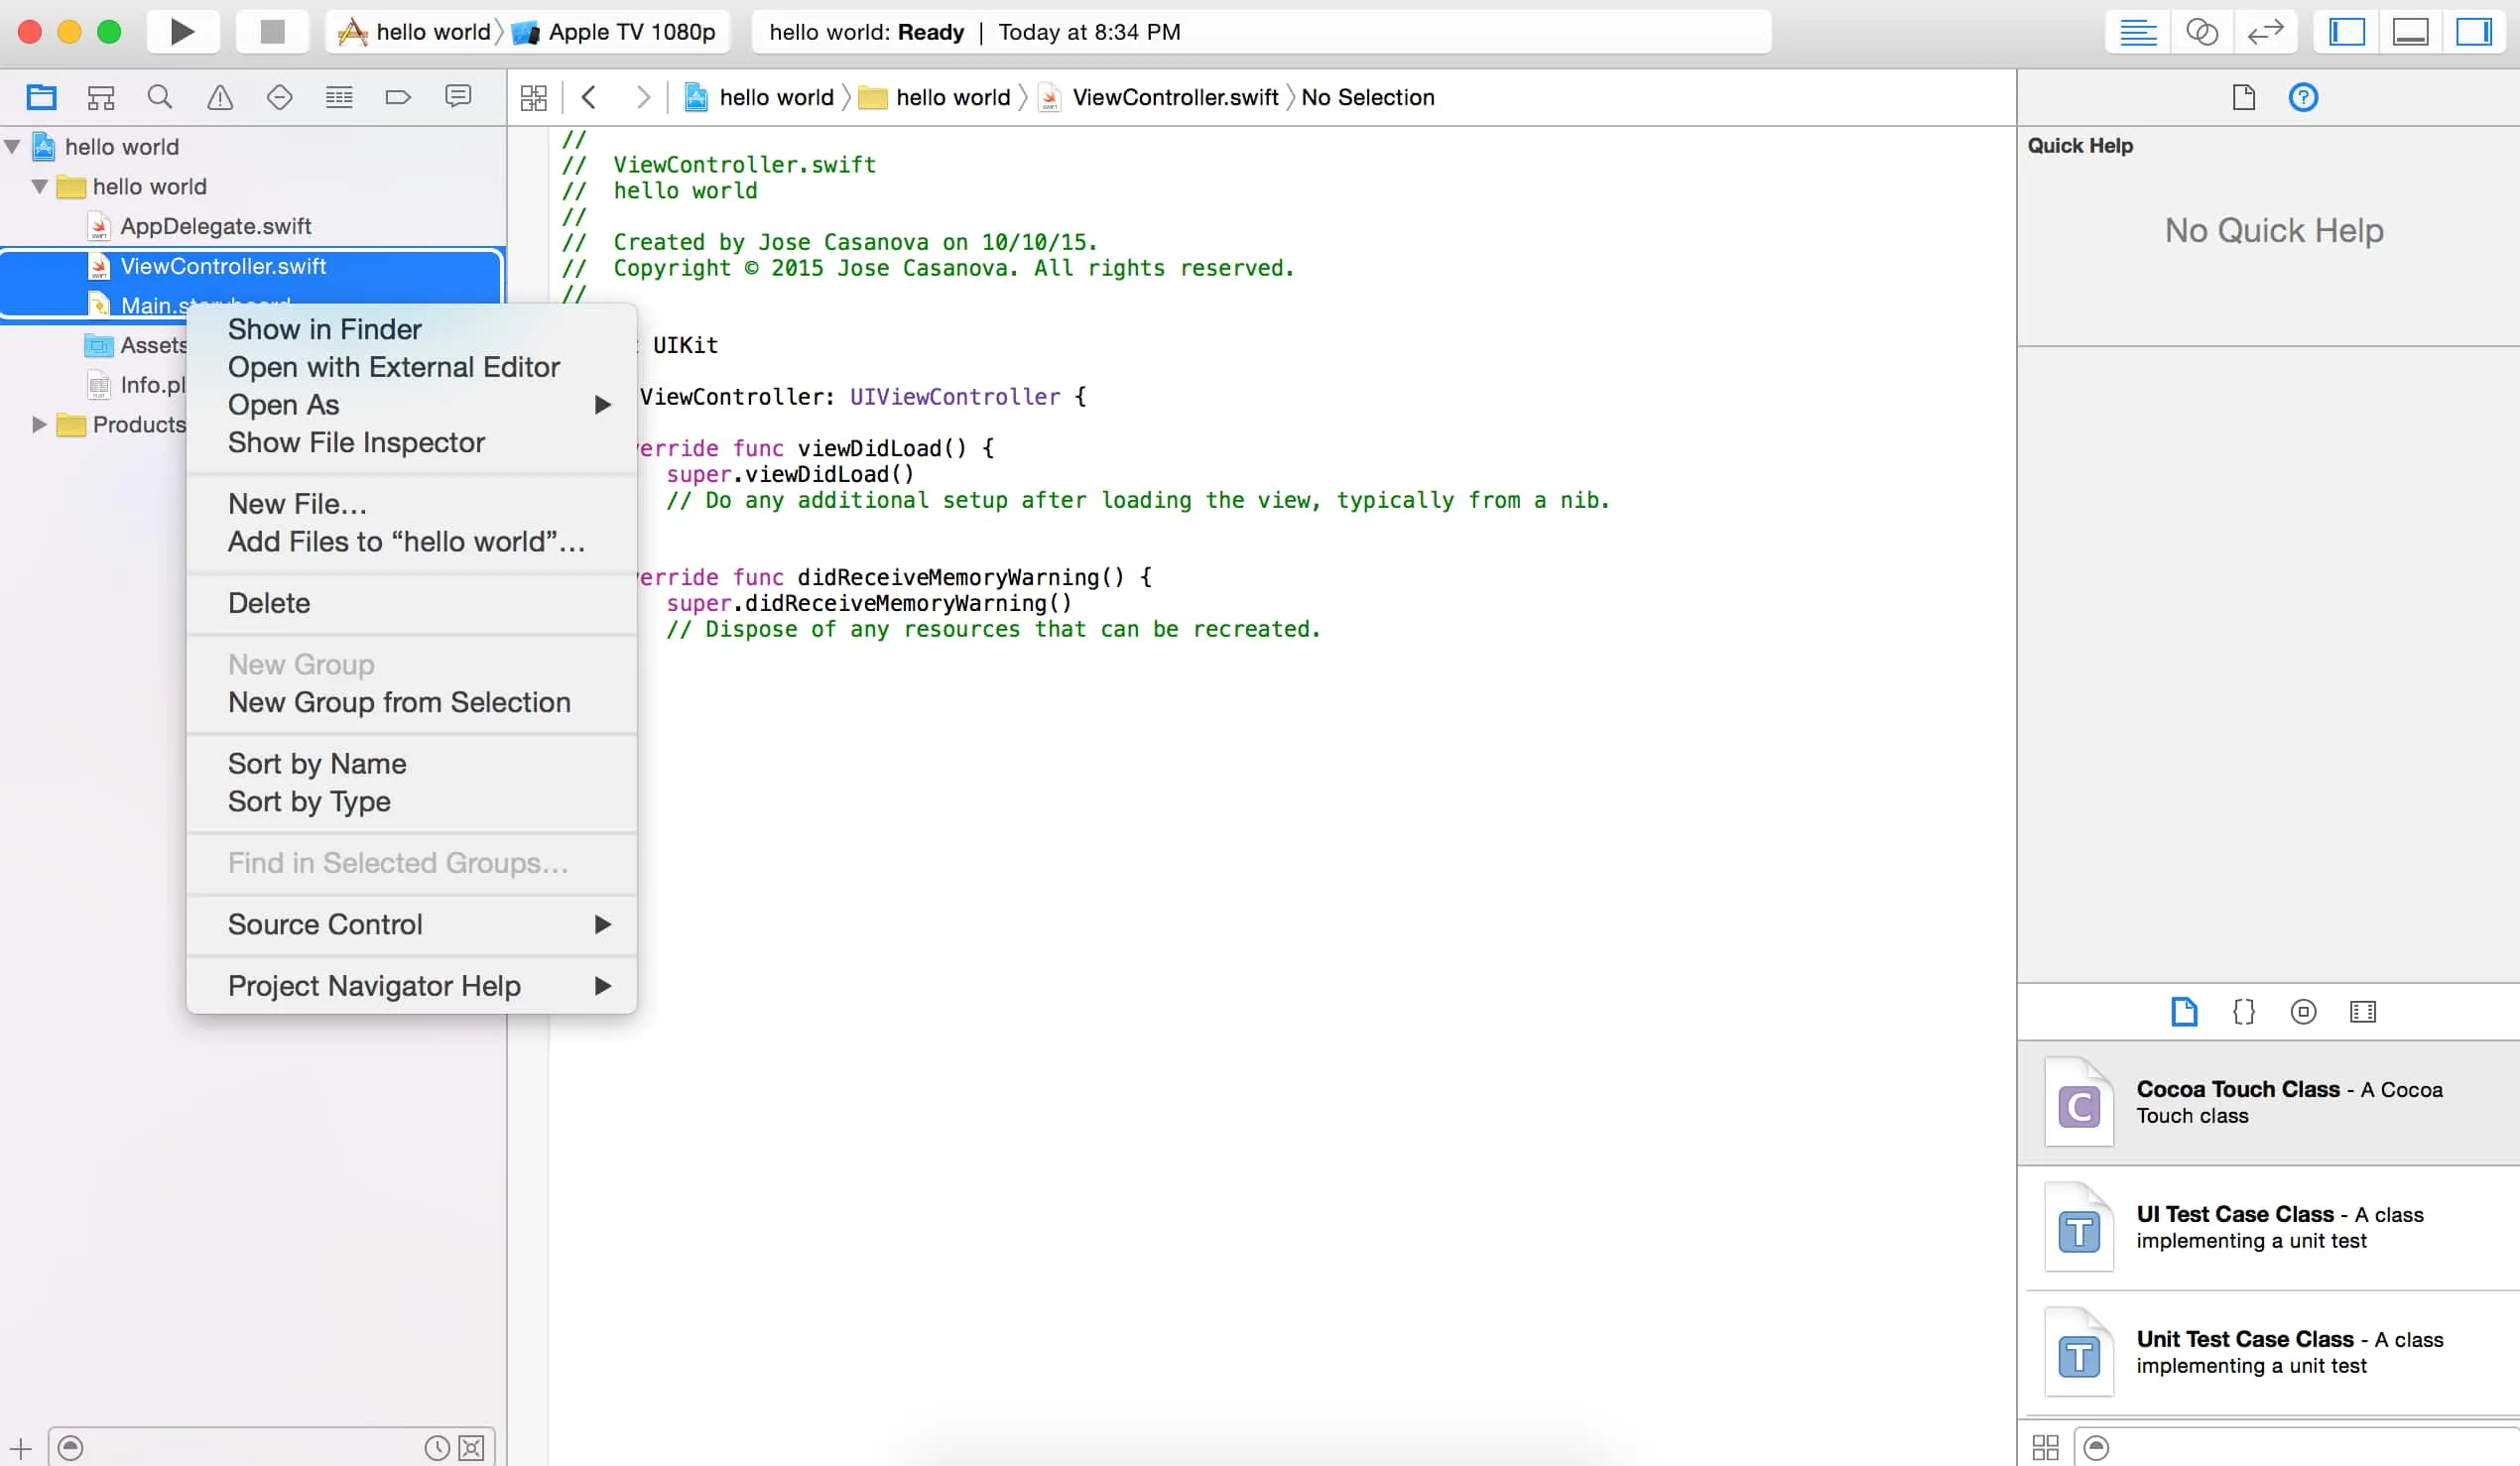The image size is (2520, 1466).
Task: Select the Cocoa Touch Class template
Action: [x=2268, y=1102]
